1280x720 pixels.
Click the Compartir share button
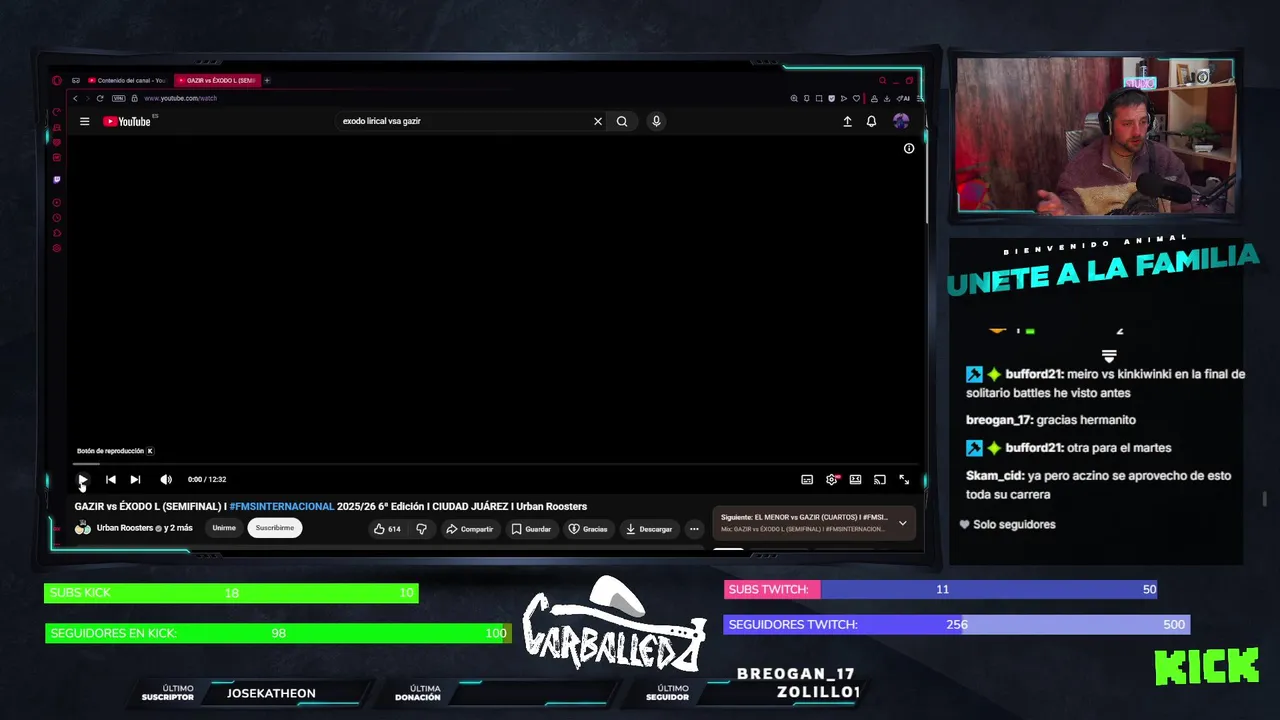pyautogui.click(x=469, y=529)
